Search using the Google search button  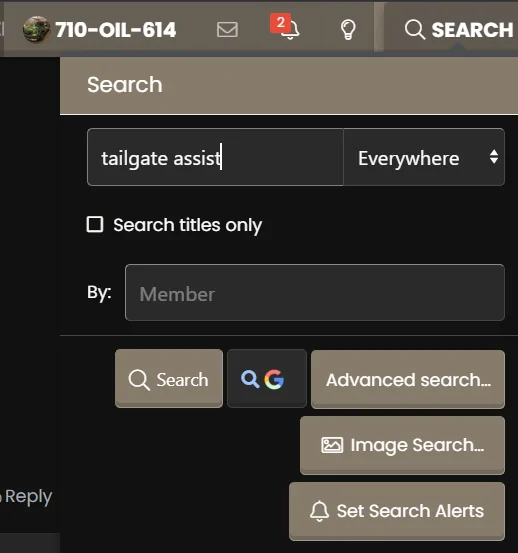pyautogui.click(x=267, y=379)
